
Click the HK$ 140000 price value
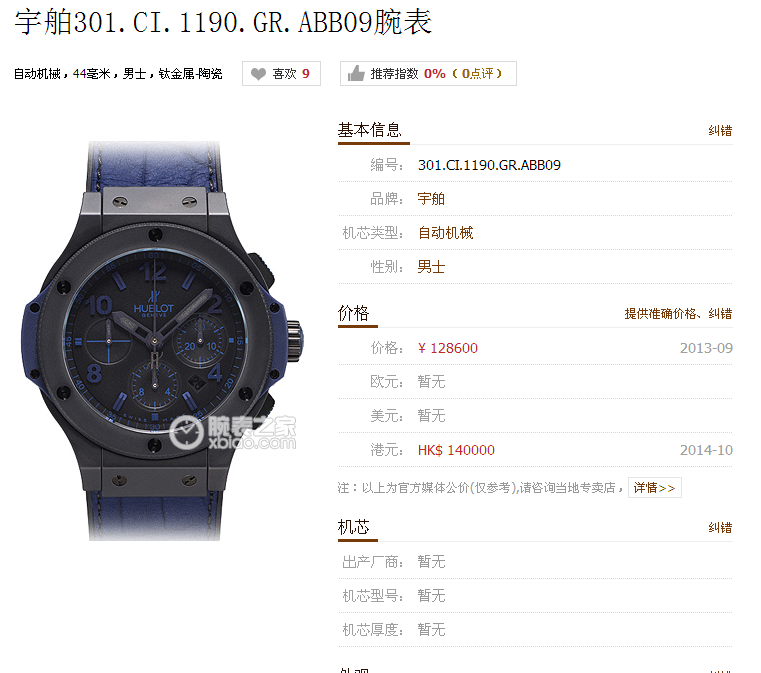(x=456, y=450)
